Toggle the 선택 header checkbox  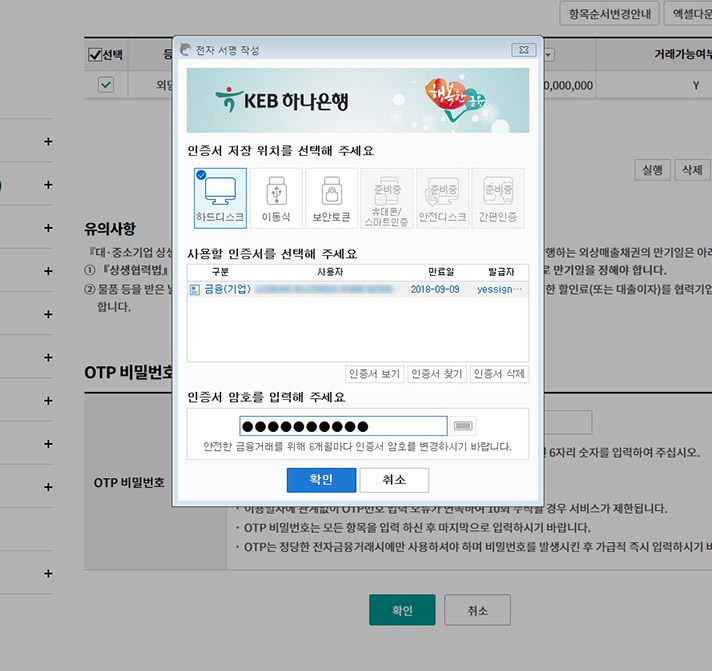tap(95, 55)
